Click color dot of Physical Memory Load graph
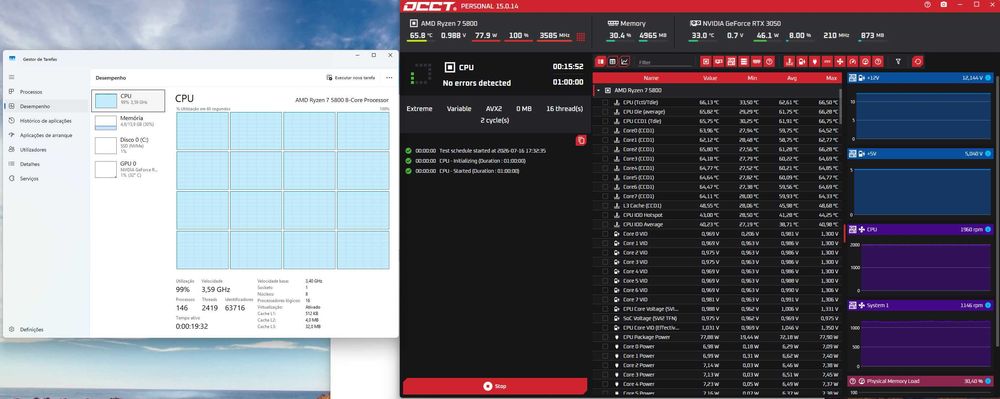 (988, 381)
